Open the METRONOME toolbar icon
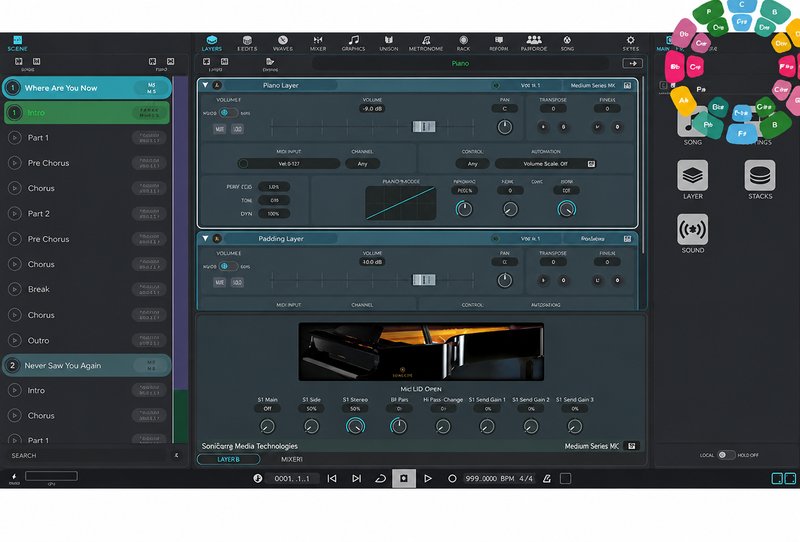Screen dimensions: 800x542 426,43
